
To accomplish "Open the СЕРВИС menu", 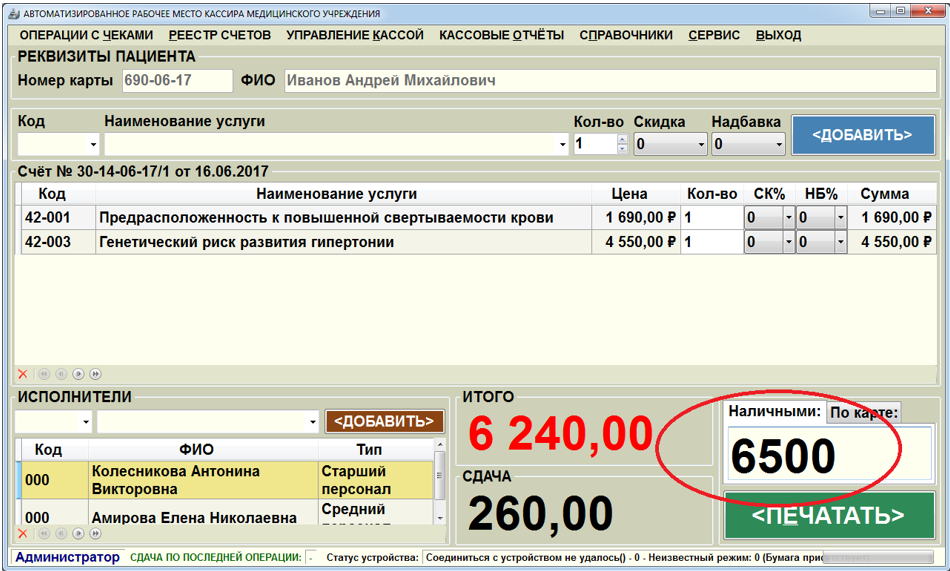I will click(714, 35).
